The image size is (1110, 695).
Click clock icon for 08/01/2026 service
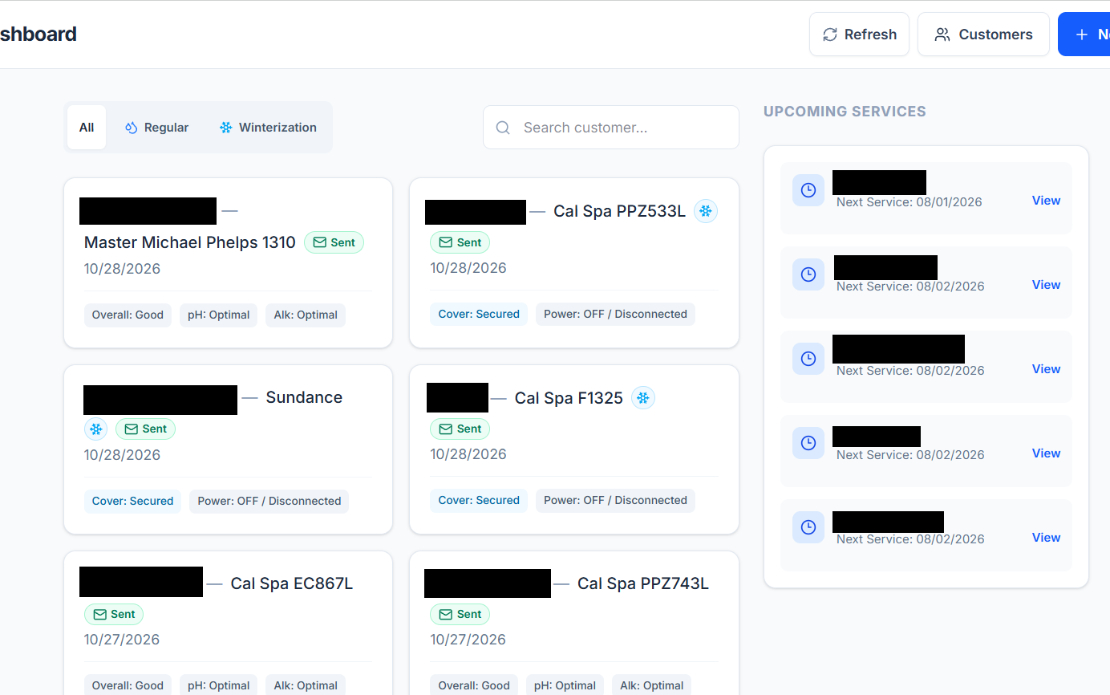[x=808, y=190]
